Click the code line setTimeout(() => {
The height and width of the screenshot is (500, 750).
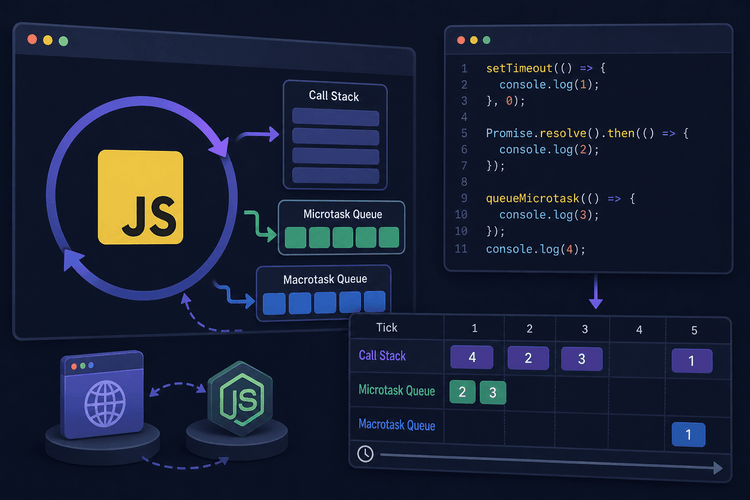point(546,68)
